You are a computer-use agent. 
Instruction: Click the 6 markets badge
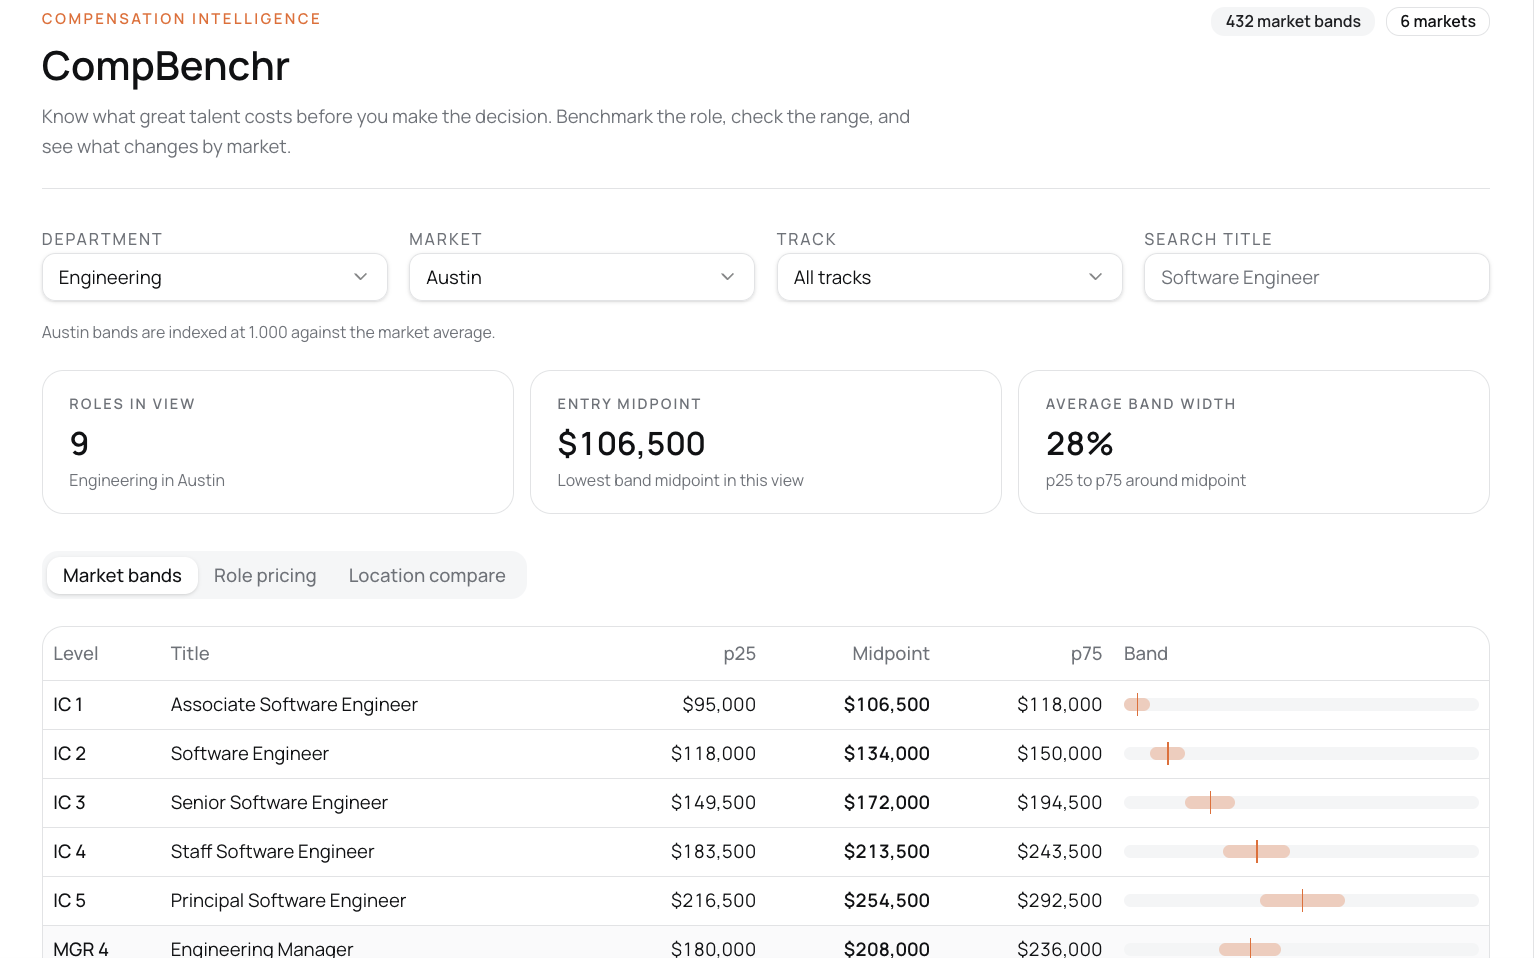(x=1438, y=21)
